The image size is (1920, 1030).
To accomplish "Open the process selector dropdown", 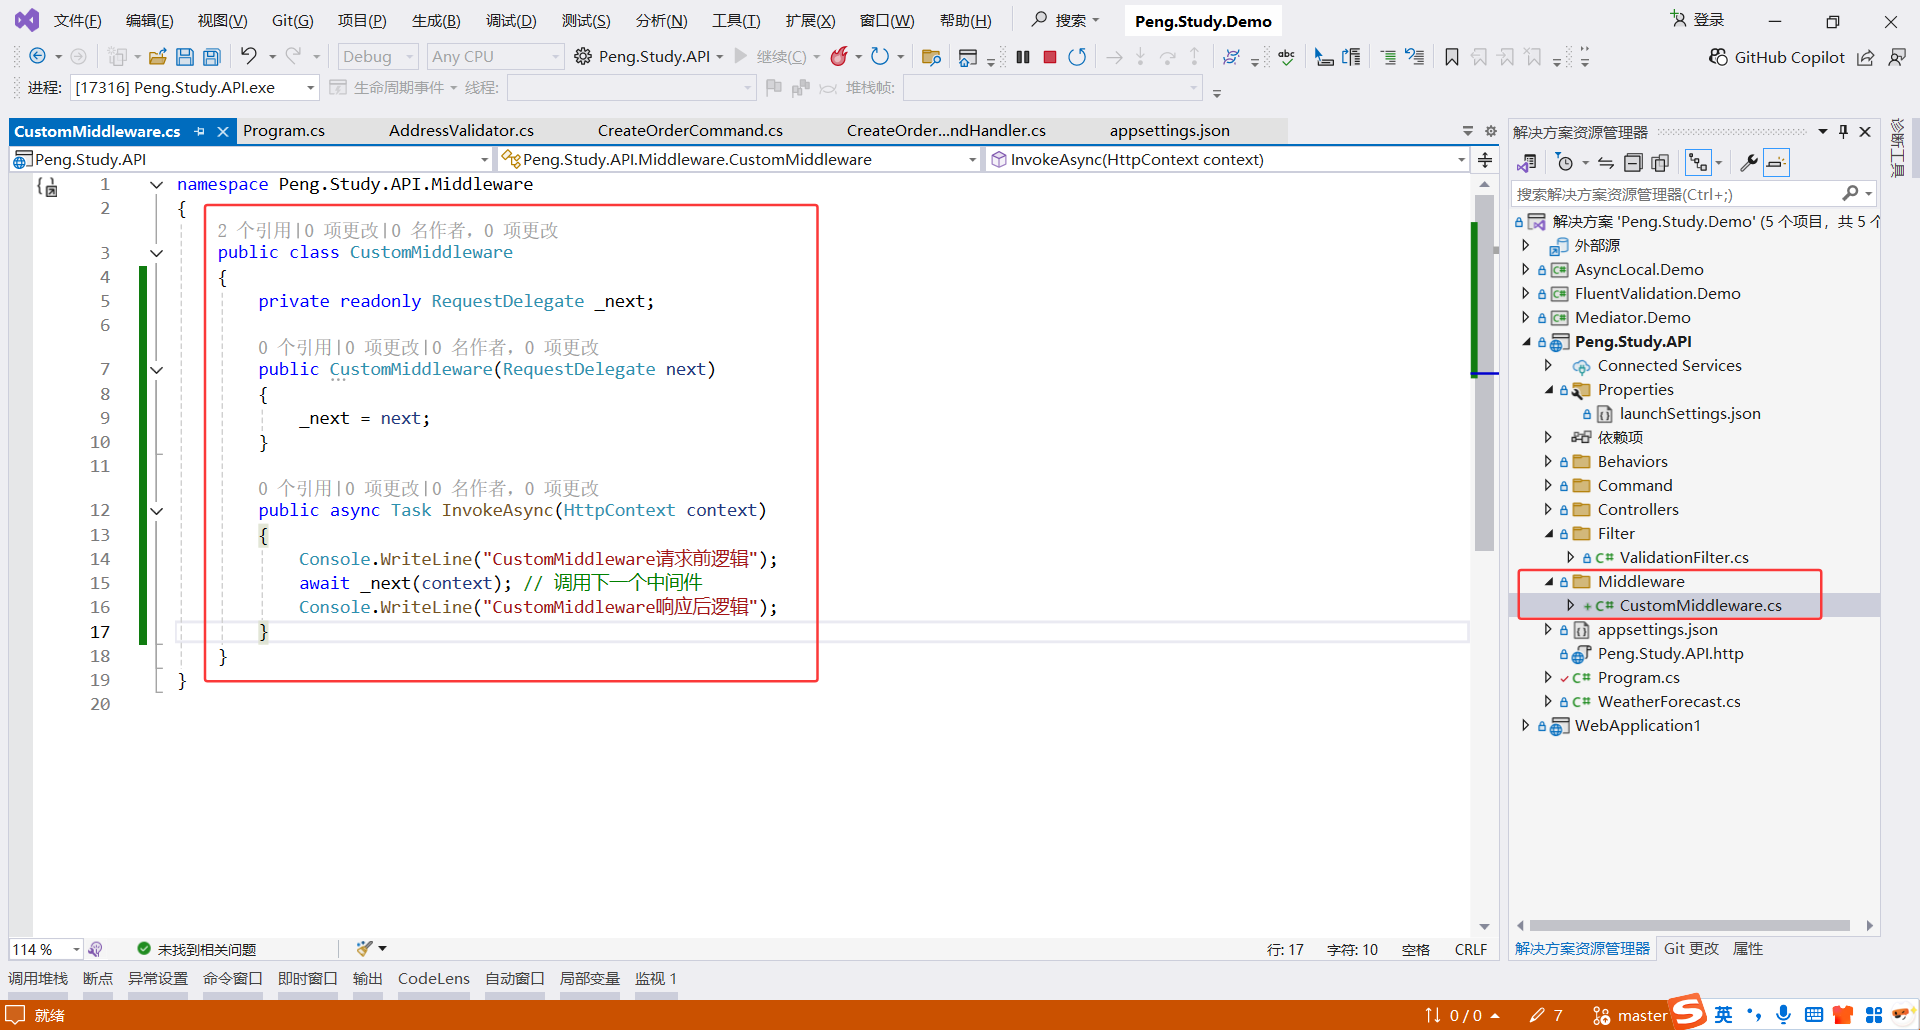I will coord(195,88).
